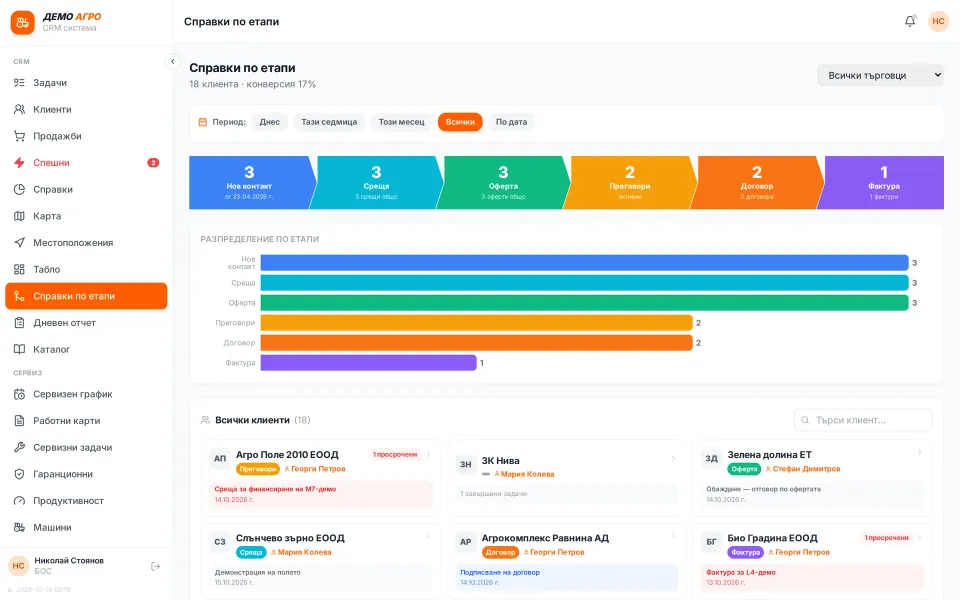Screen dimensions: 960x600
Task: Choose the По дата period filter
Action: (x=511, y=122)
